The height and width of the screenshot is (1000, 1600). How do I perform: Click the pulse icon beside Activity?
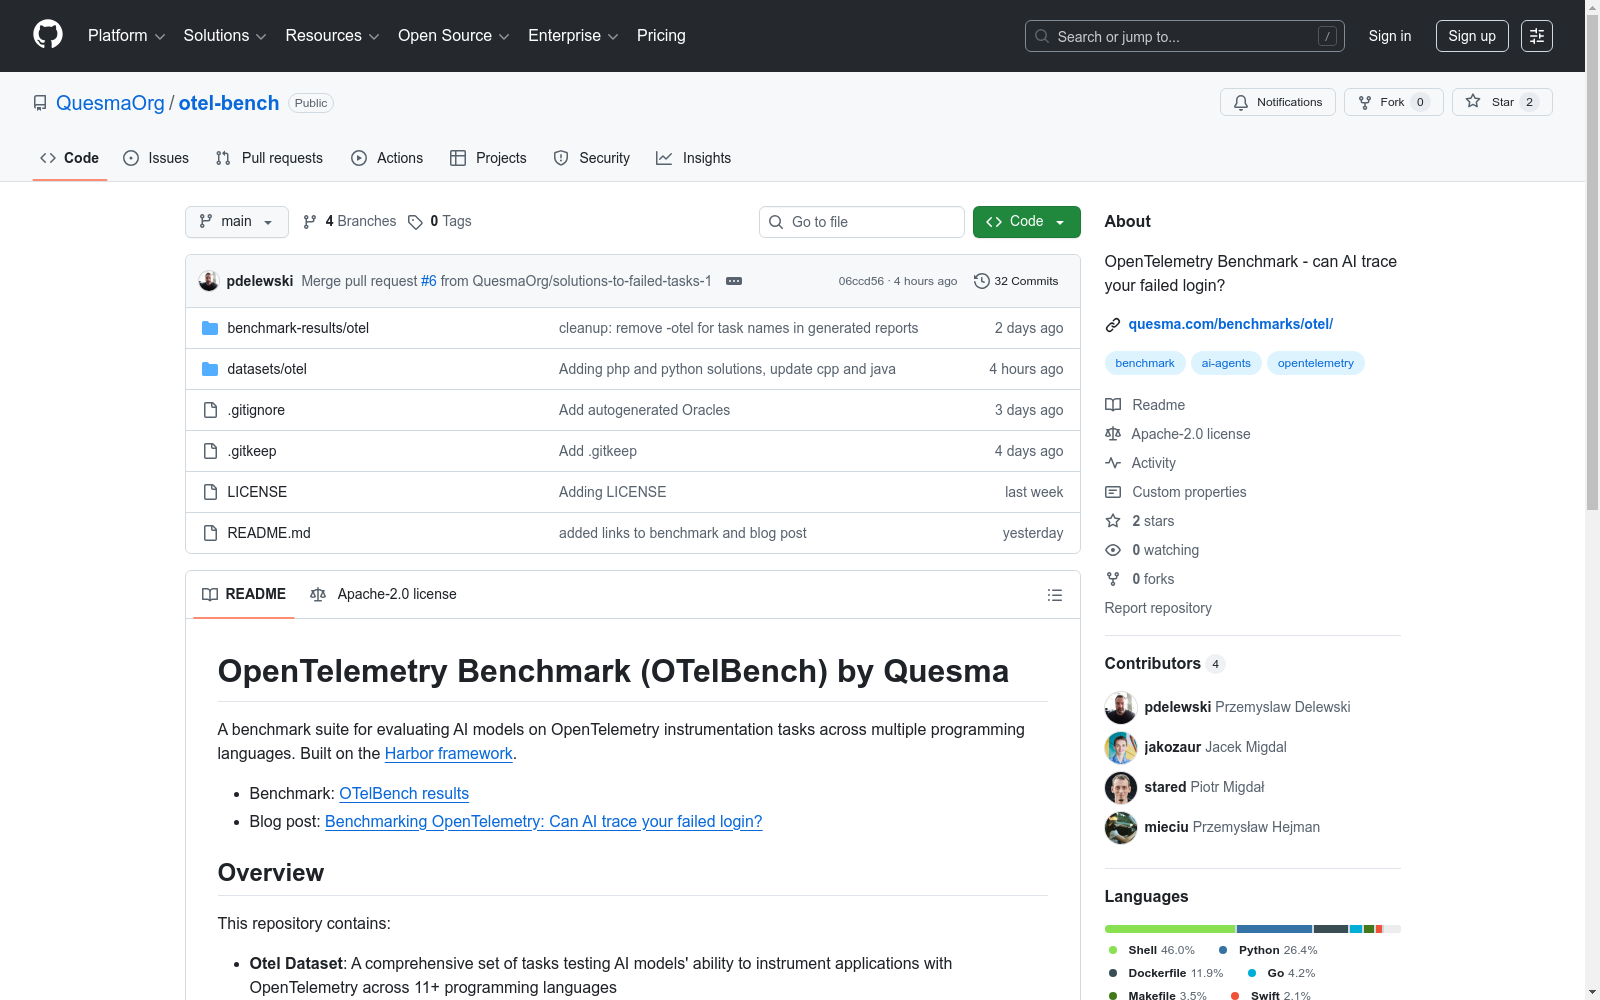pos(1113,463)
